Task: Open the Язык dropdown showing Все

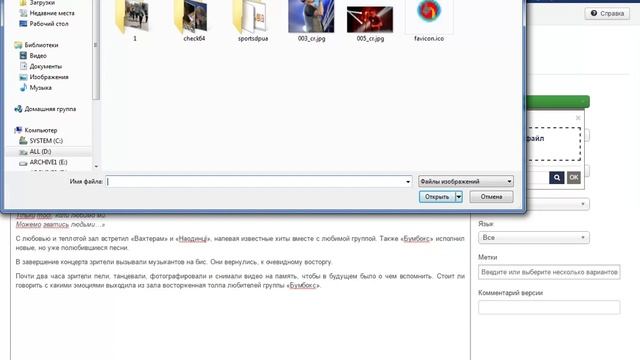Action: click(534, 238)
